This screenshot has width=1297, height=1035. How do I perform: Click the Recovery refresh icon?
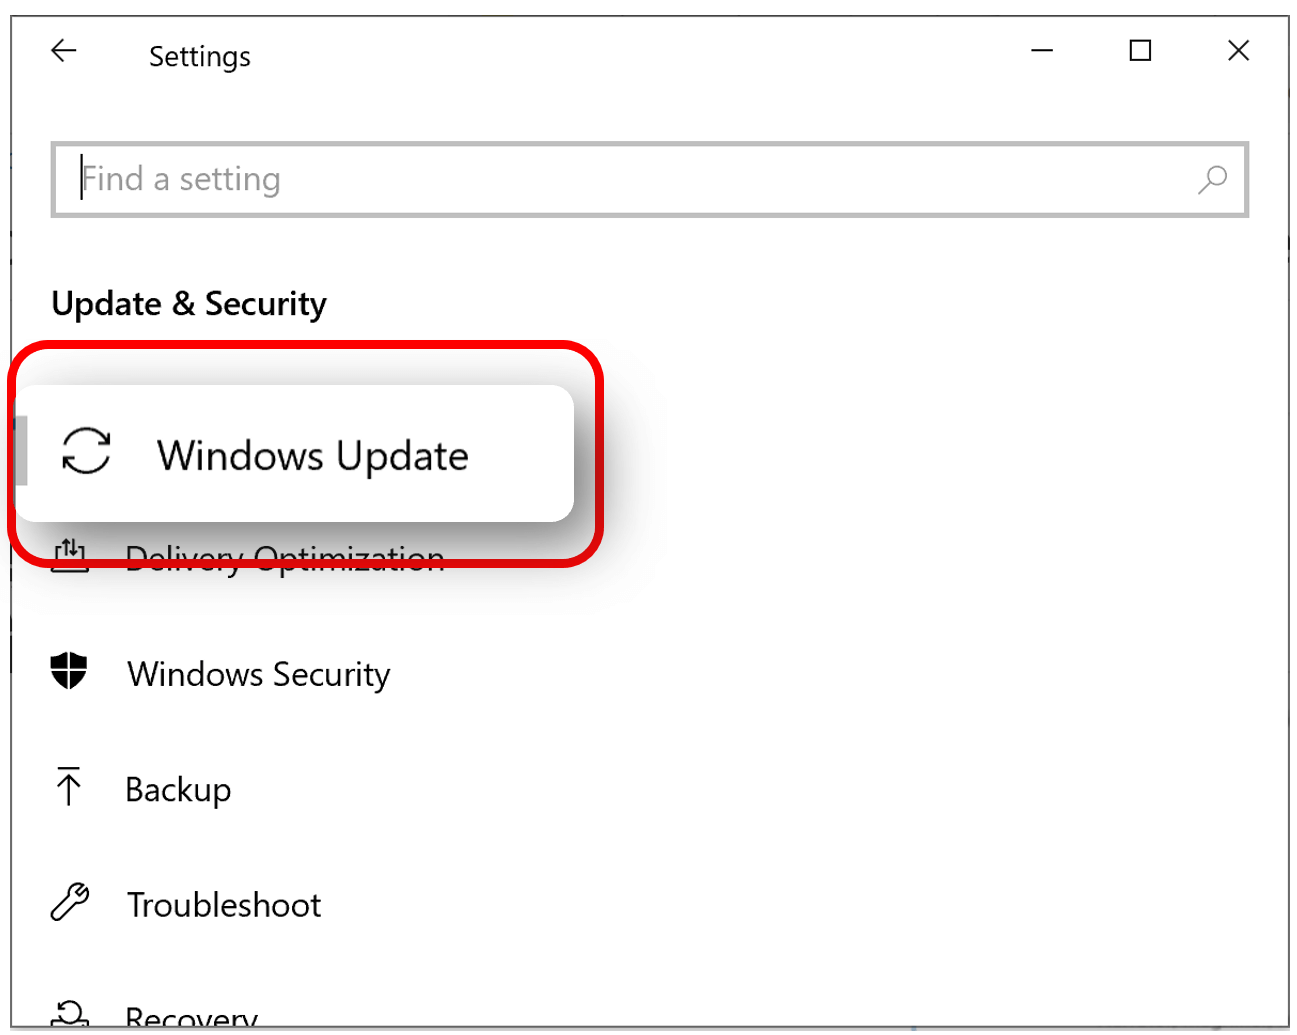pos(69,1015)
